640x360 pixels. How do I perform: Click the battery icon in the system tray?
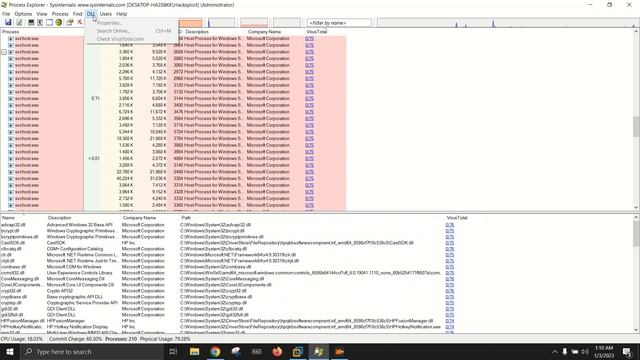pyautogui.click(x=575, y=351)
